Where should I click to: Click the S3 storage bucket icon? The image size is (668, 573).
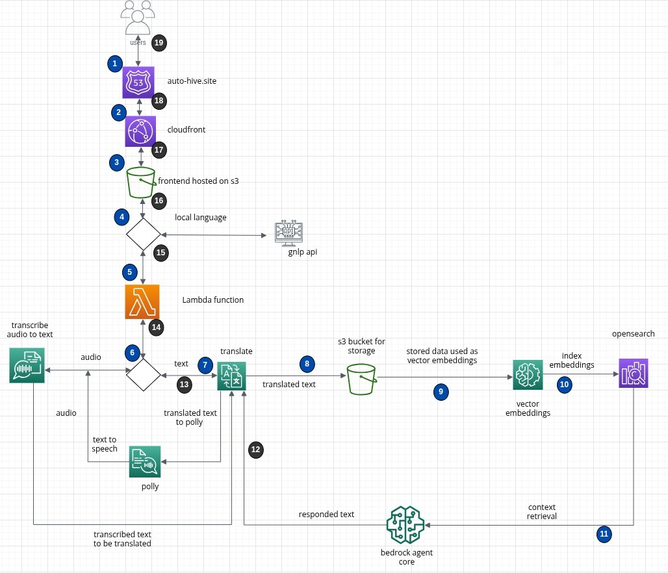click(x=361, y=379)
